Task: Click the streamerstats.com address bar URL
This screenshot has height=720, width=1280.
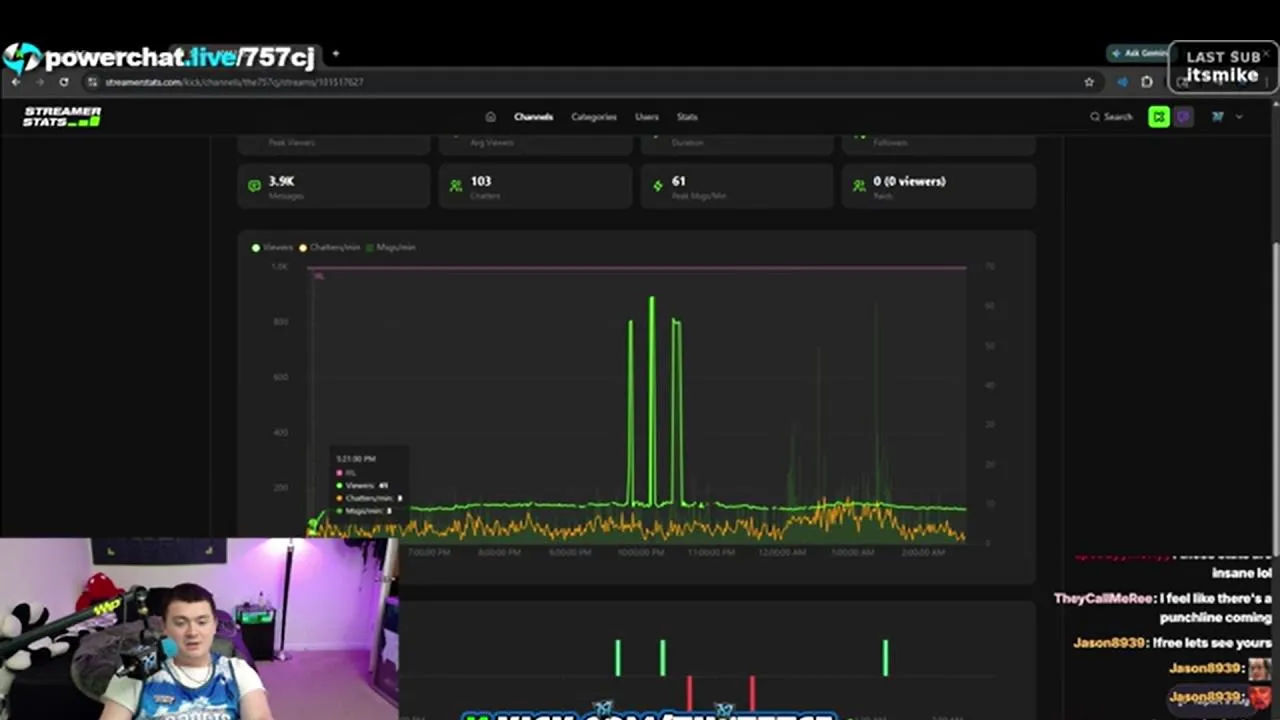Action: [233, 82]
